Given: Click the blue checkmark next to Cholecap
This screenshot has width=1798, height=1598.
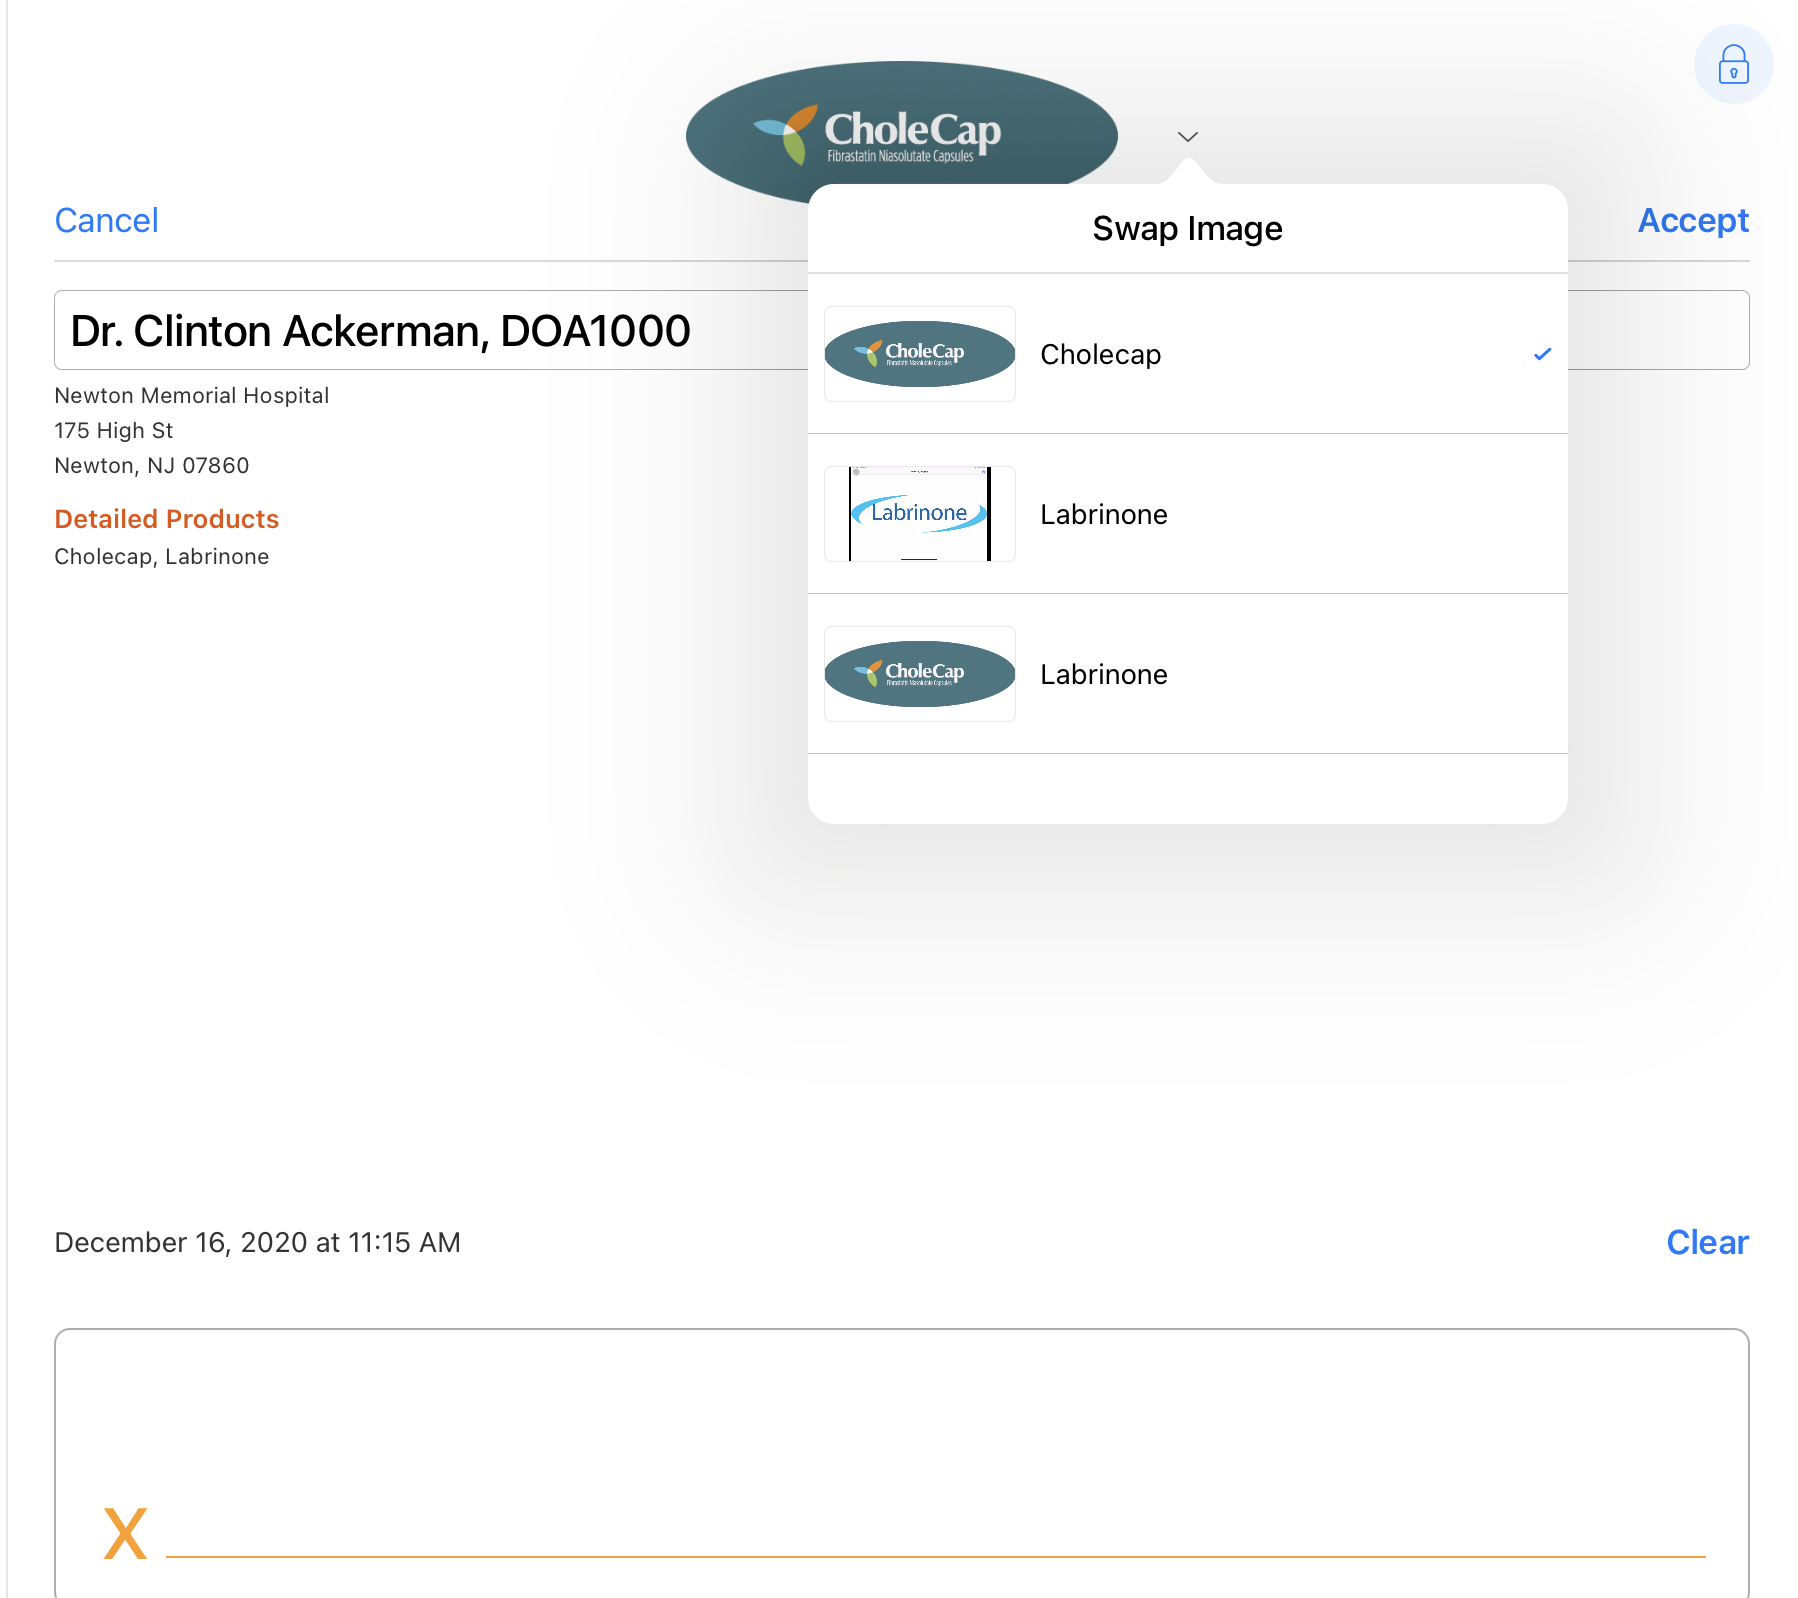Looking at the screenshot, I should click(x=1542, y=354).
